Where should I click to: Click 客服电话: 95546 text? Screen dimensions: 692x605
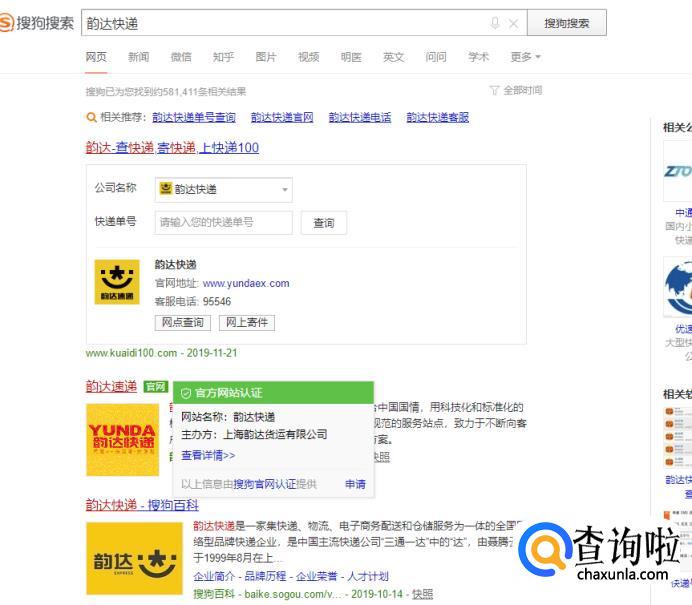[x=192, y=301]
